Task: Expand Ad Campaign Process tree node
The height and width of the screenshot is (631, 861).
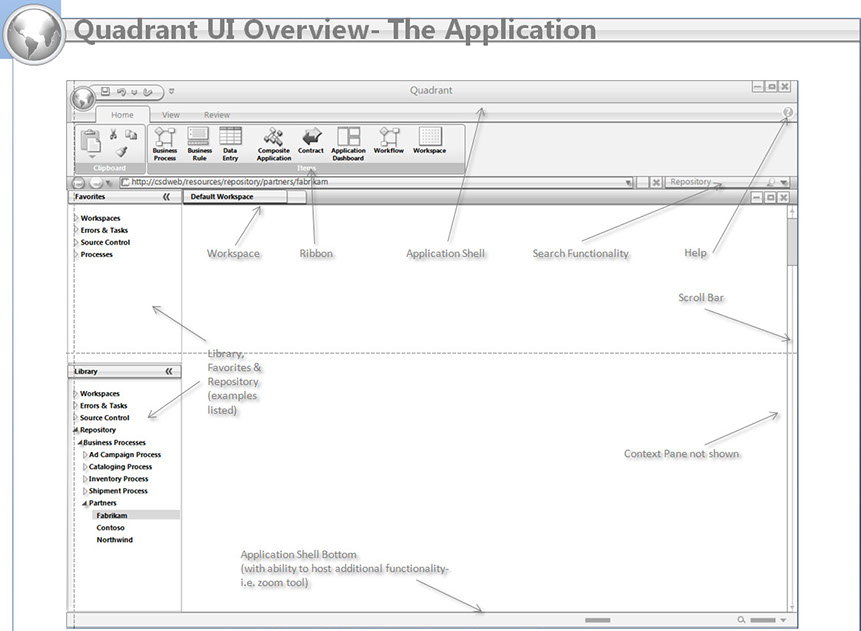Action: click(x=85, y=455)
